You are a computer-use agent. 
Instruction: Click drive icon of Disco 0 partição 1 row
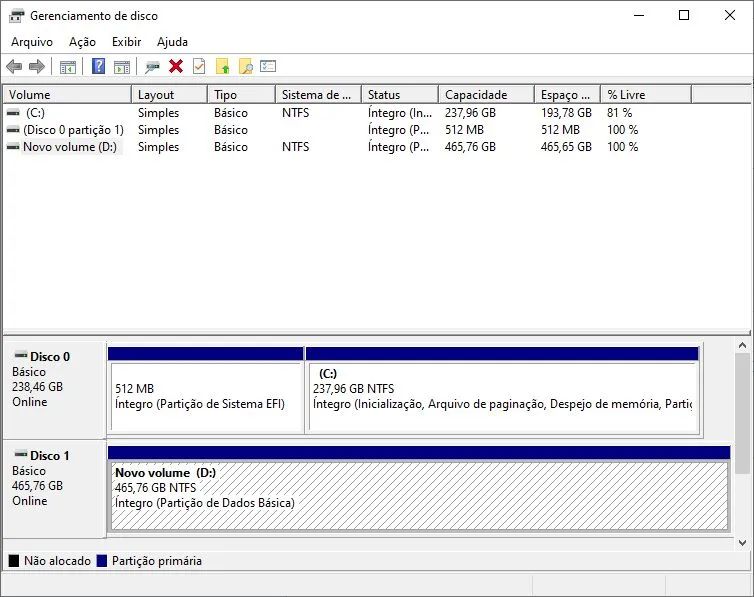[x=13, y=130]
